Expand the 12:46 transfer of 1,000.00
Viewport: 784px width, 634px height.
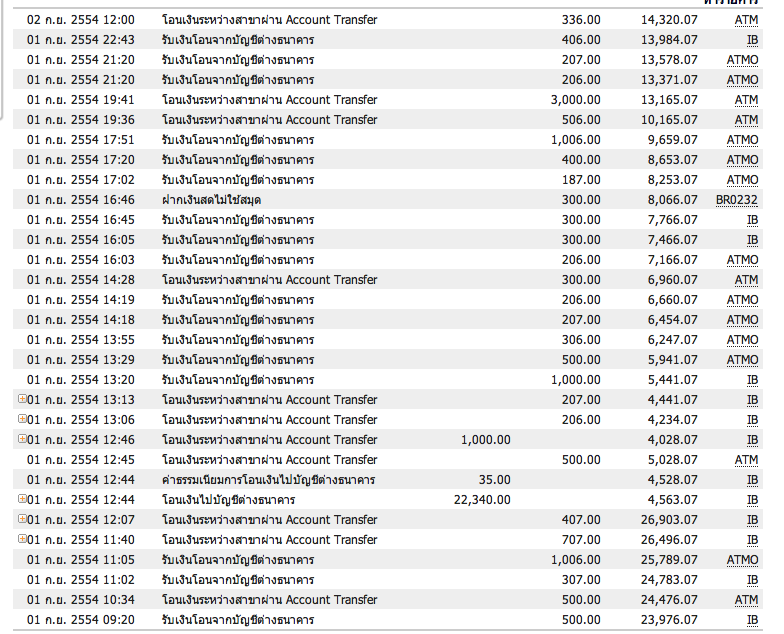coord(22,438)
